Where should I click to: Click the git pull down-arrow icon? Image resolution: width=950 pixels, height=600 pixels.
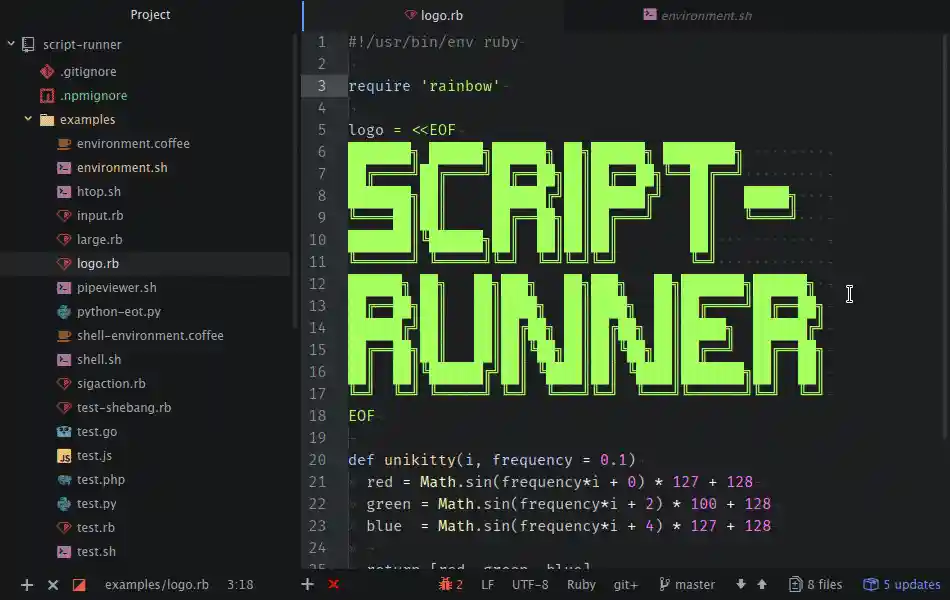(741, 584)
